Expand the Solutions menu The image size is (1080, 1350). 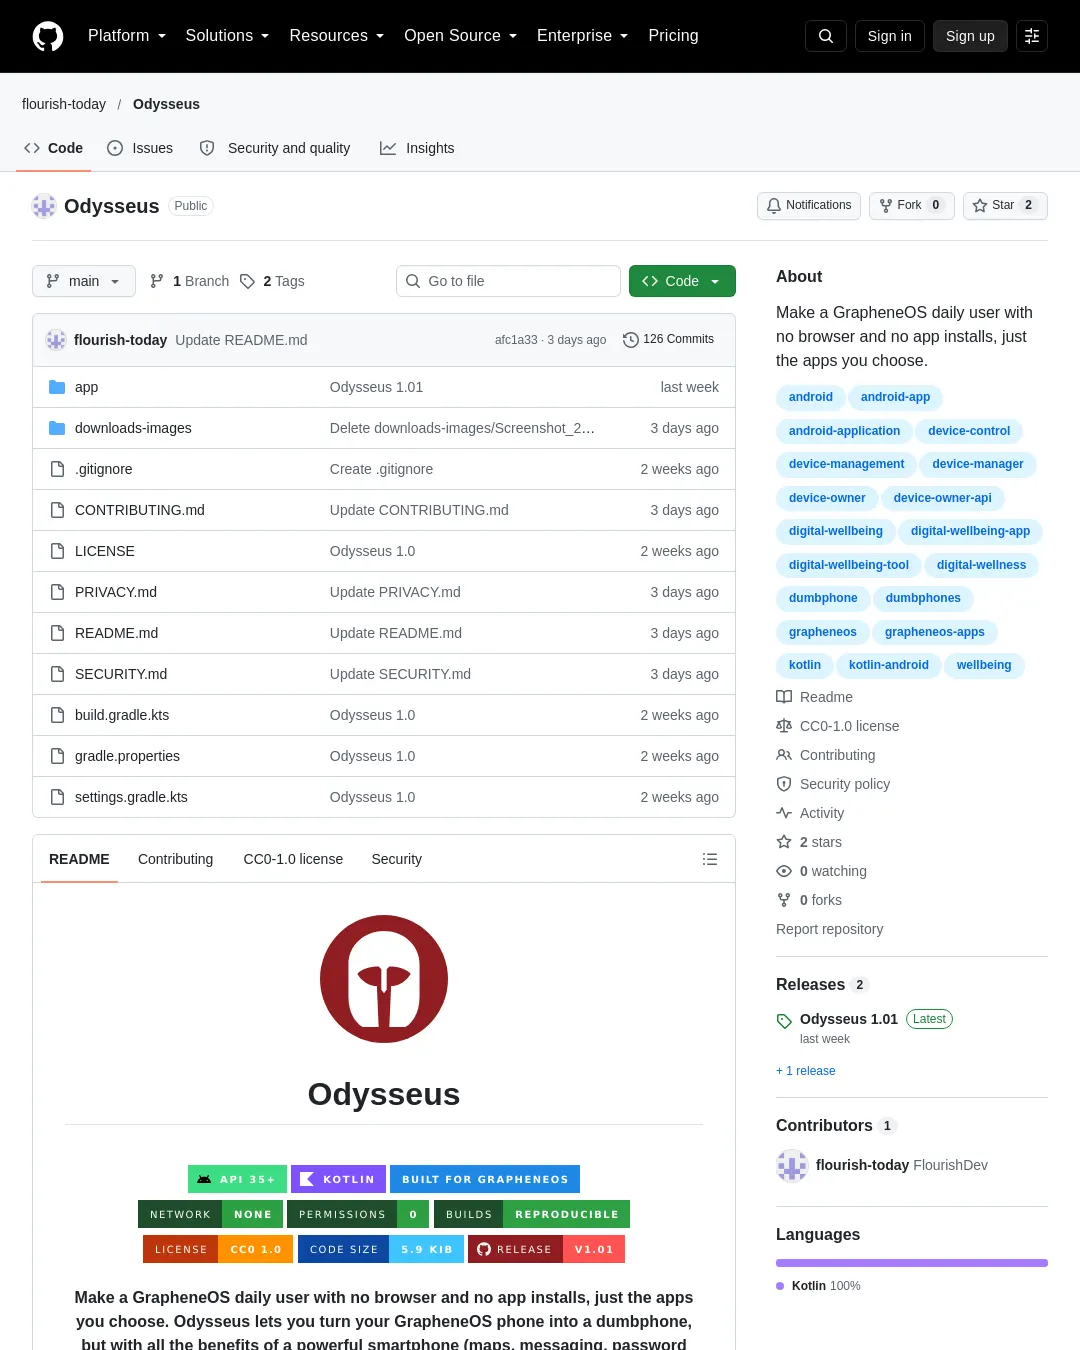tap(227, 36)
